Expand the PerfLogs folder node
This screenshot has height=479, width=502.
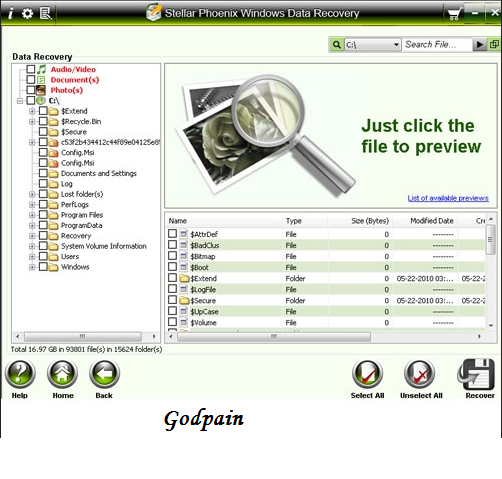32,205
